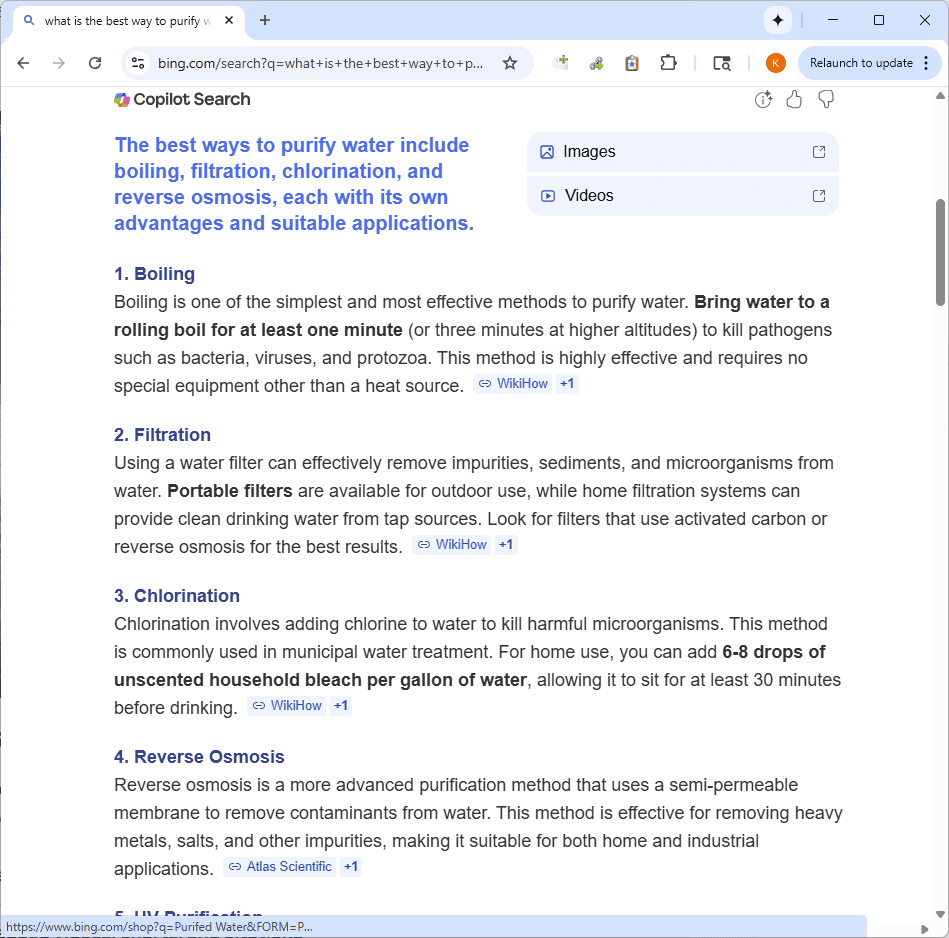The image size is (949, 938).
Task: Click the '1. Boiling' heading
Action: pyautogui.click(x=154, y=274)
